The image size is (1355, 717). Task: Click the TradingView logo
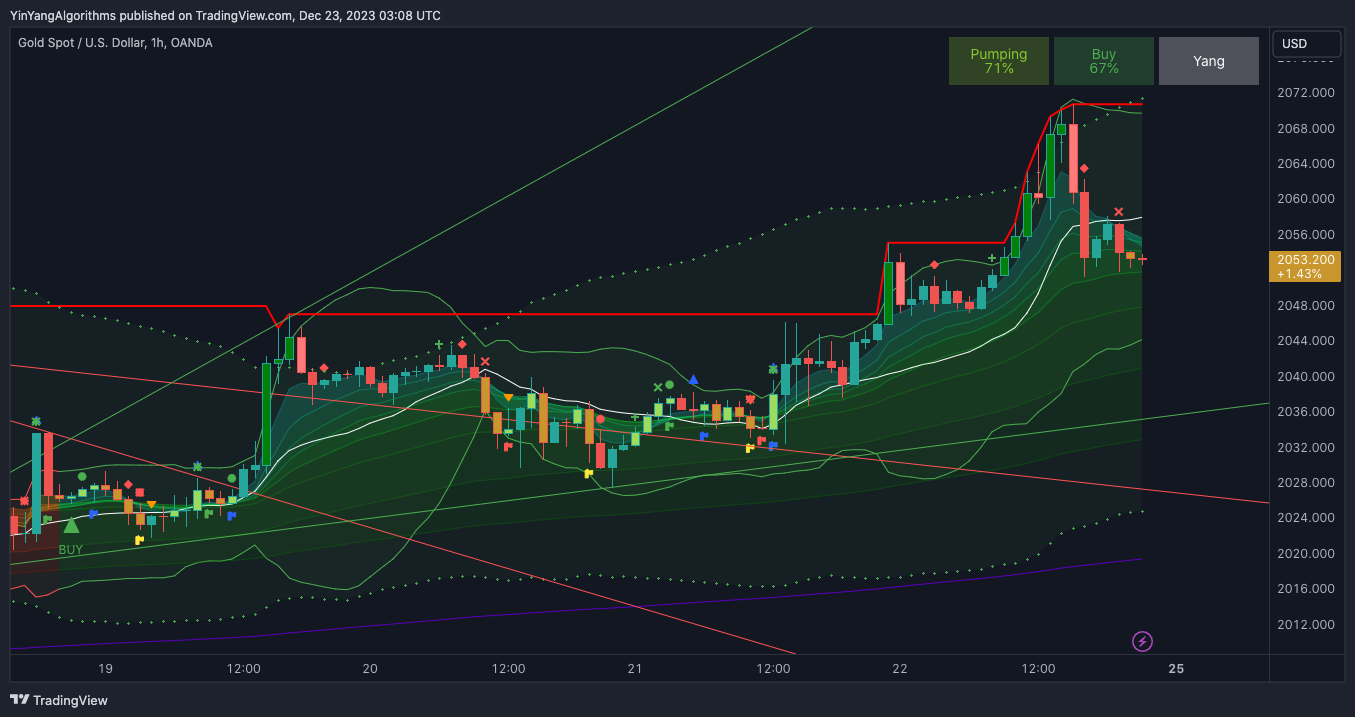pyautogui.click(x=59, y=700)
